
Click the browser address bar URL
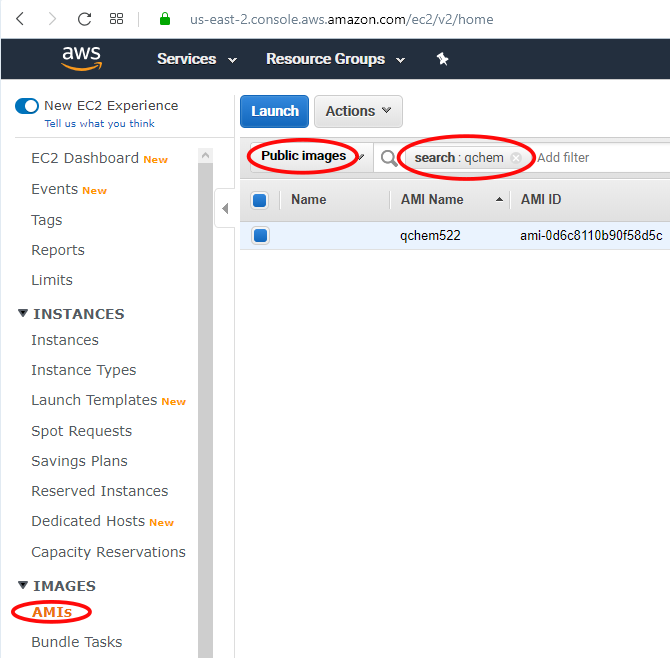341,19
